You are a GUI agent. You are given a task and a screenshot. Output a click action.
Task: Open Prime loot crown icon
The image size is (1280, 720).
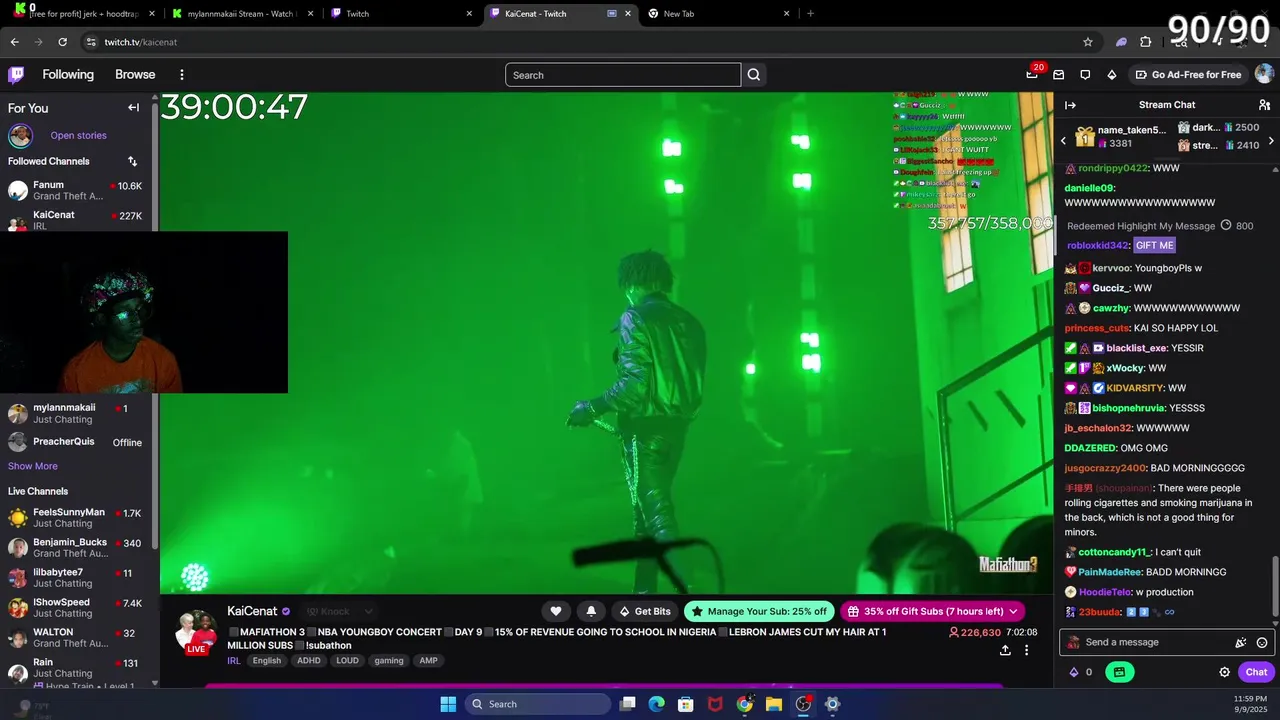[1031, 74]
